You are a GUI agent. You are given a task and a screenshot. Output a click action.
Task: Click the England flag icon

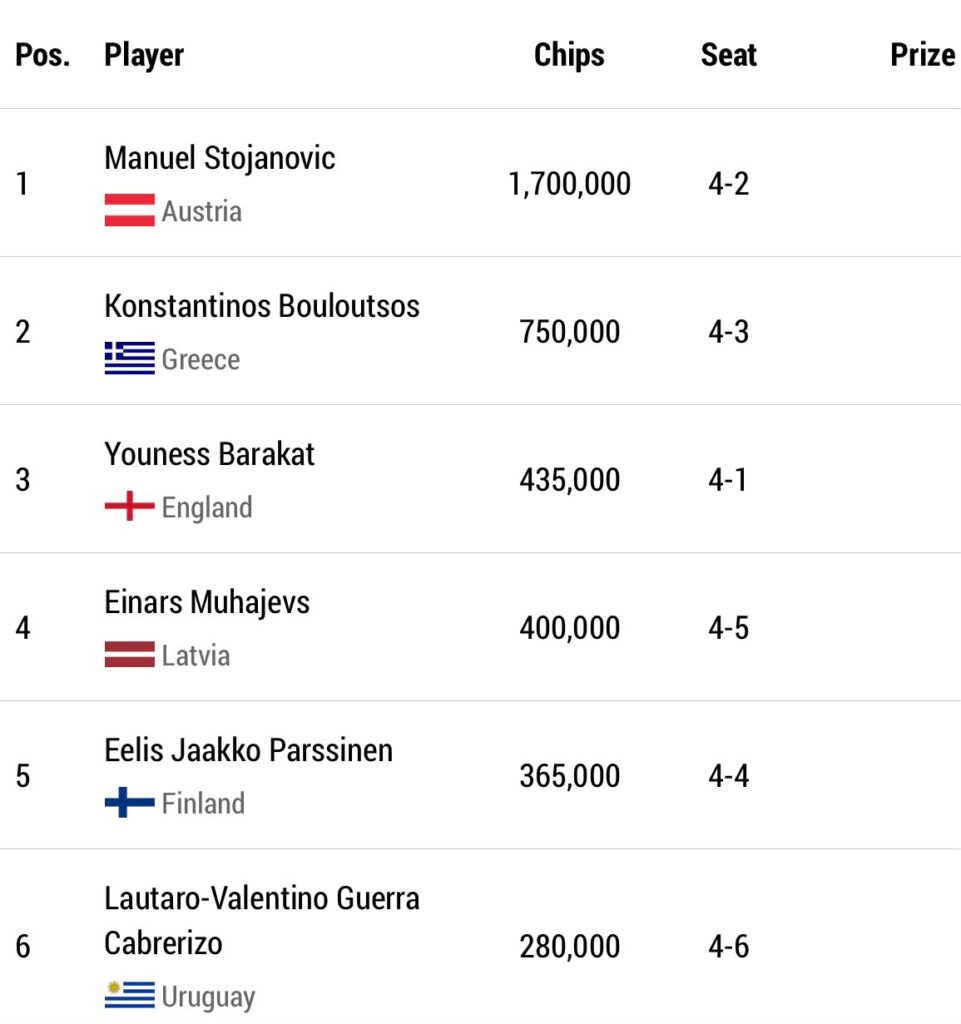[129, 506]
